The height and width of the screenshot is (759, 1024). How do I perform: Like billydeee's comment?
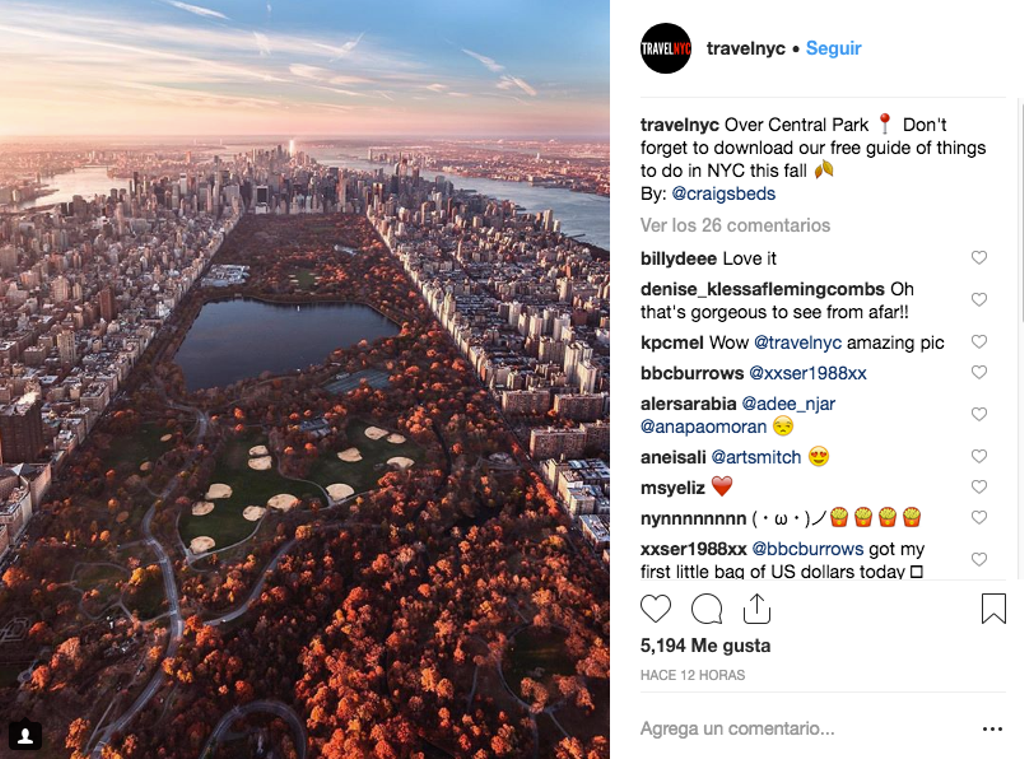pyautogui.click(x=978, y=257)
